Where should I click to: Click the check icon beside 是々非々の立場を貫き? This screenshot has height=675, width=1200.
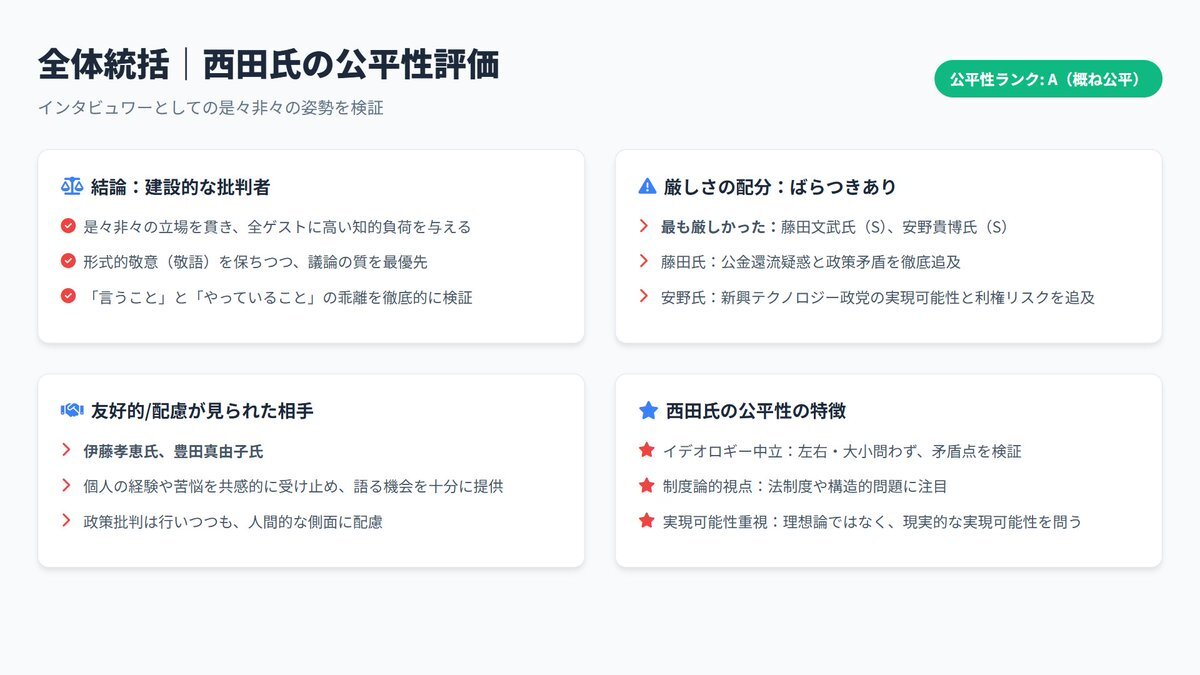pyautogui.click(x=68, y=227)
